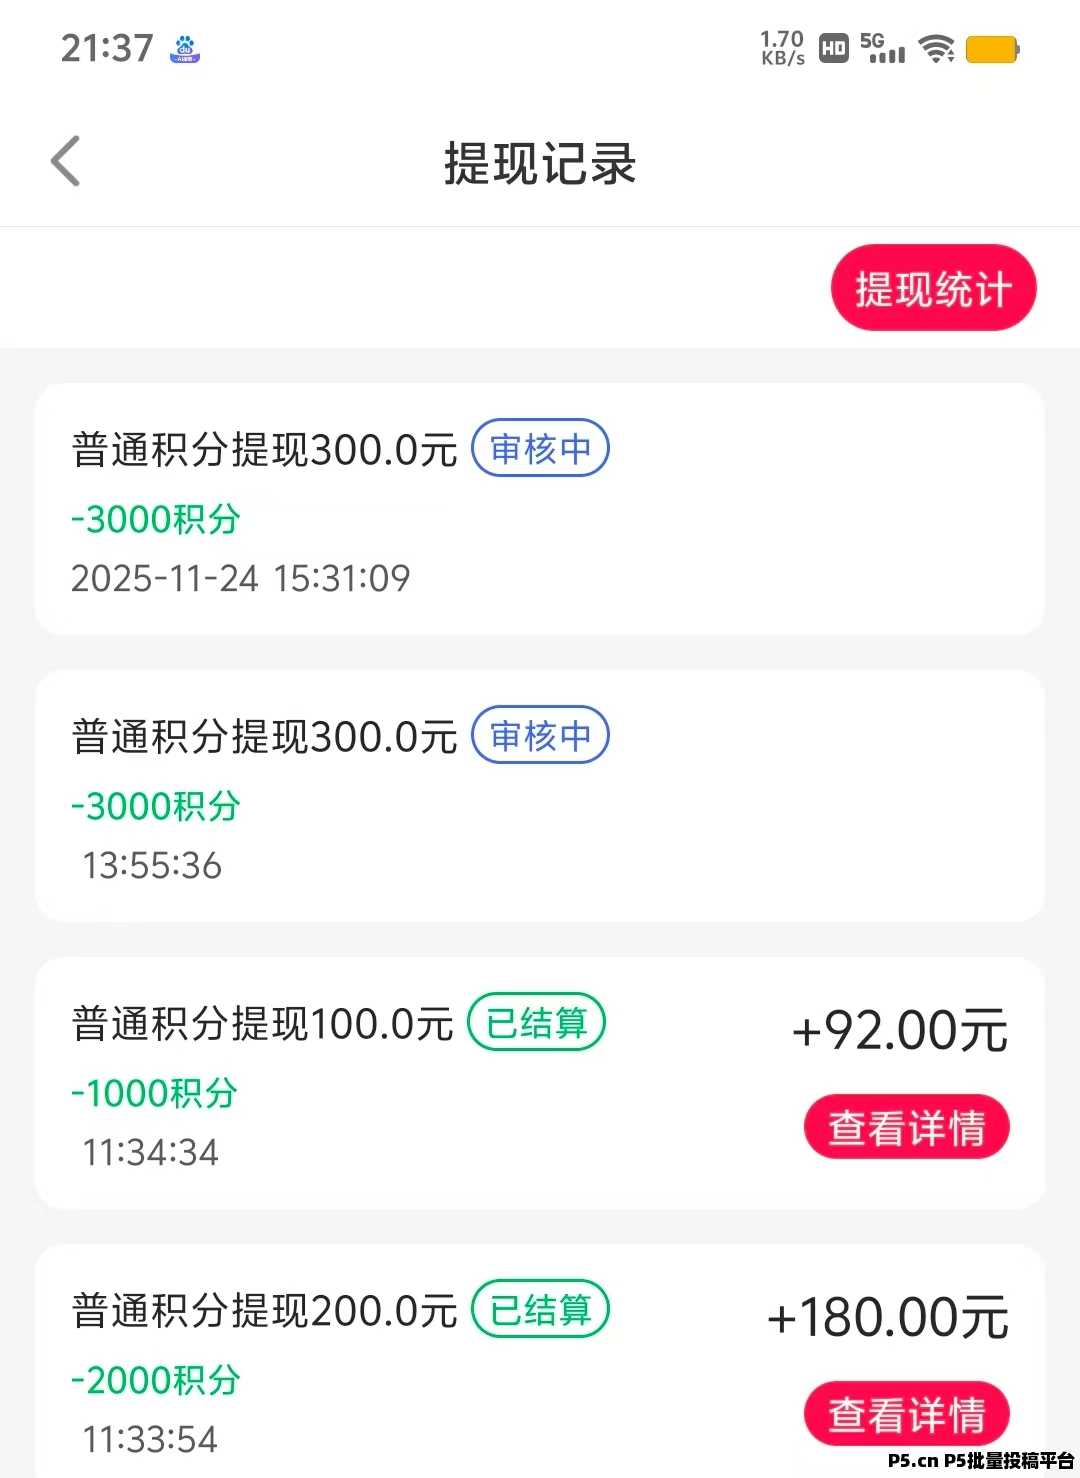Select the +180.00元 settled amount

click(x=887, y=1317)
